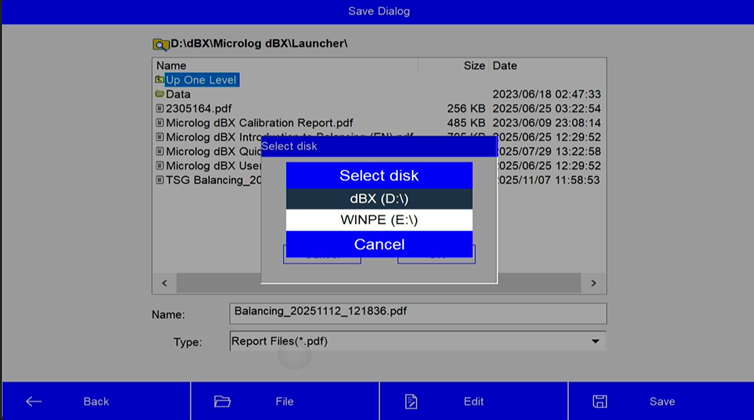Click the horizontal scrollbar right arrow
The image size is (754, 420).
click(x=593, y=284)
